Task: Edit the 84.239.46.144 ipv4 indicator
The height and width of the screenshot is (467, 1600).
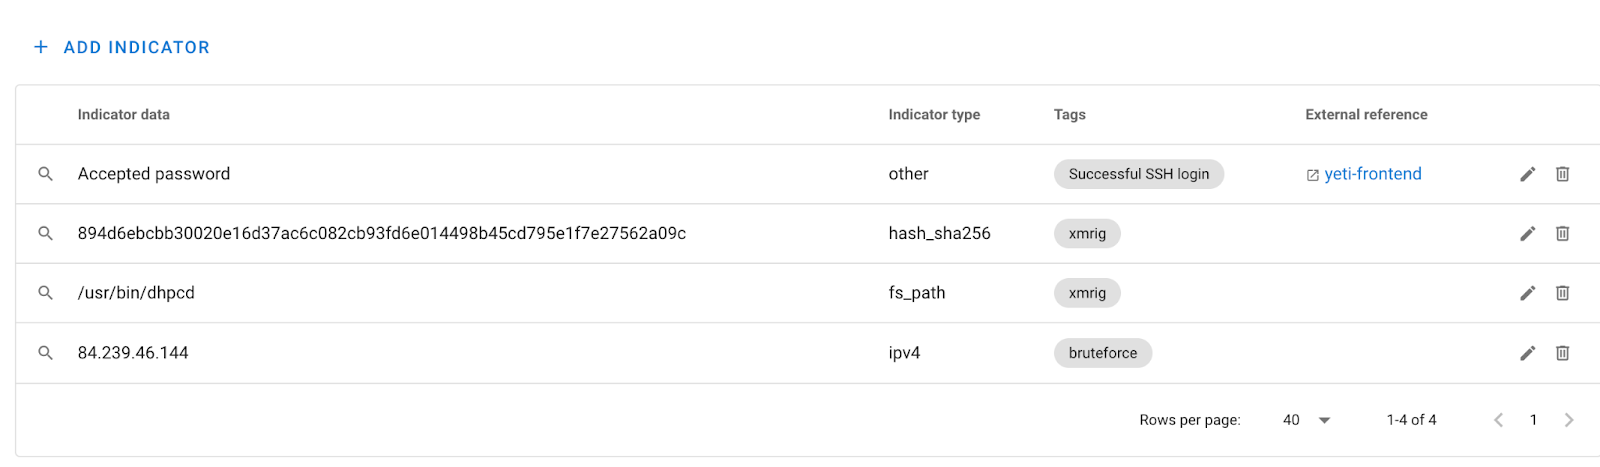Action: [1527, 353]
